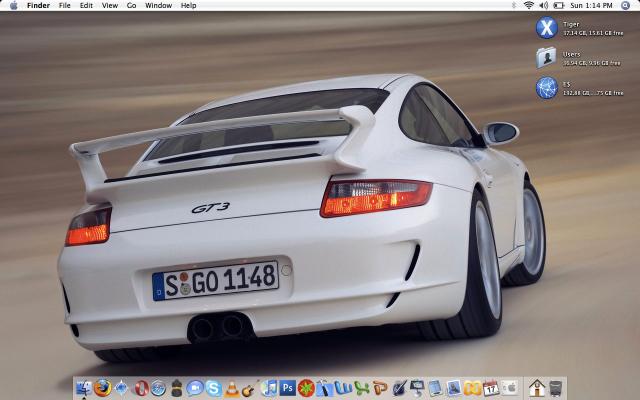Screen dimensions: 640x400
Task: Click the ES volume label
Action: 567,84
